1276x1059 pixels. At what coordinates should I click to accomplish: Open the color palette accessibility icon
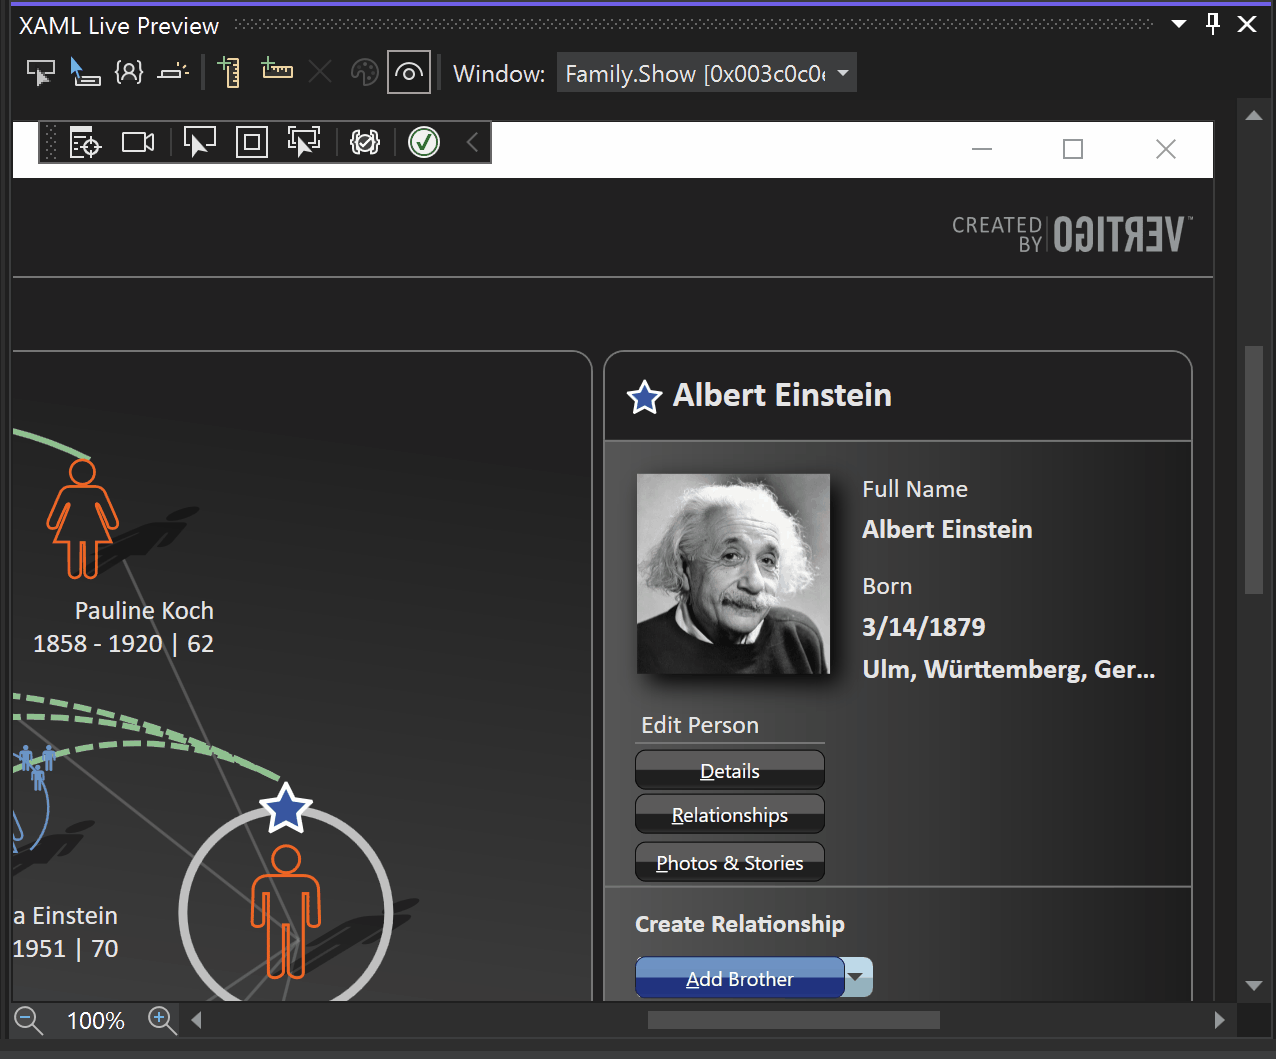click(x=365, y=72)
